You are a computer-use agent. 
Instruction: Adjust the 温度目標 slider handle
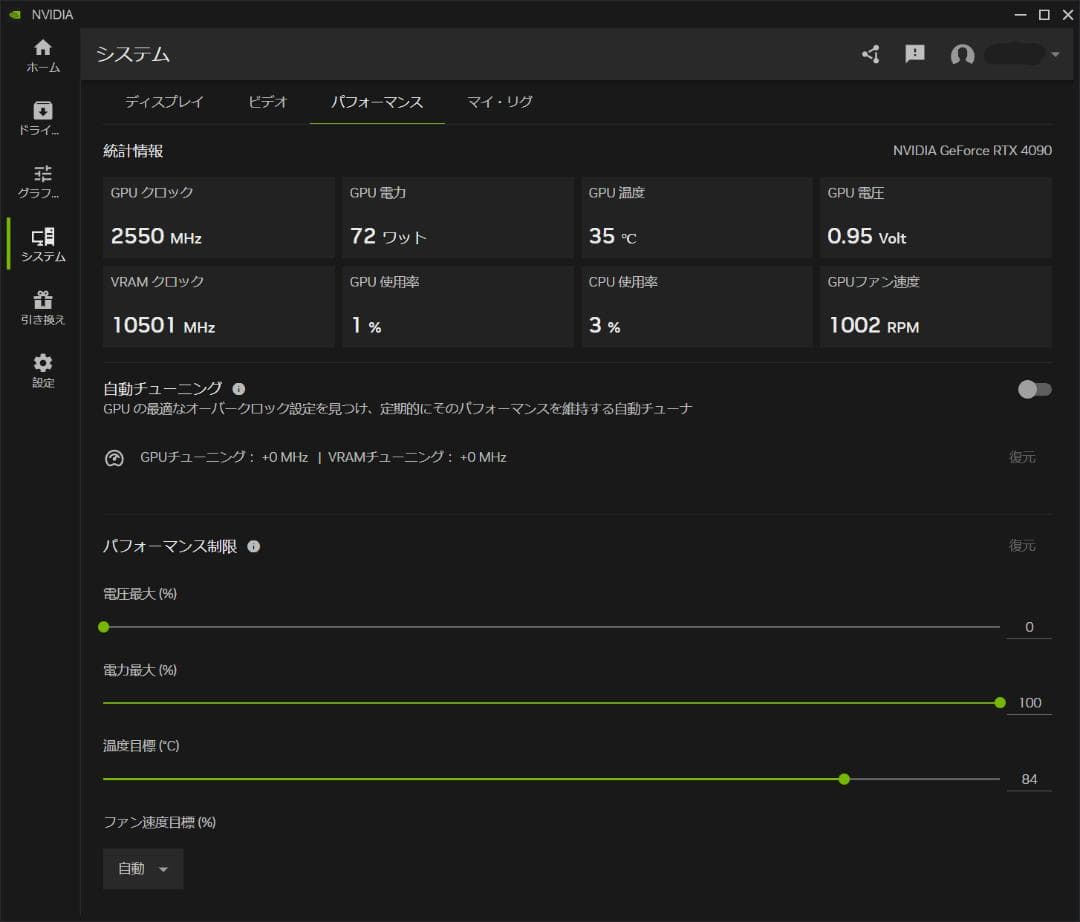click(x=844, y=778)
